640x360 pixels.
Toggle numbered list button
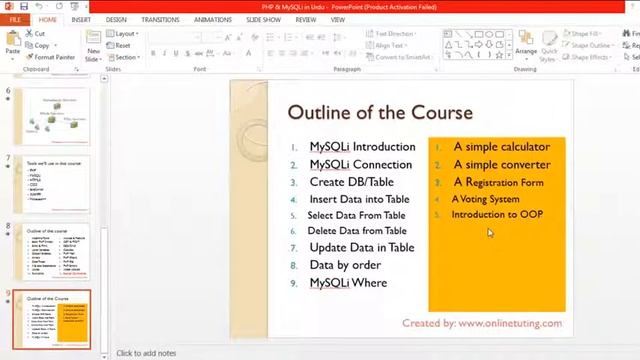pyautogui.click(x=288, y=38)
